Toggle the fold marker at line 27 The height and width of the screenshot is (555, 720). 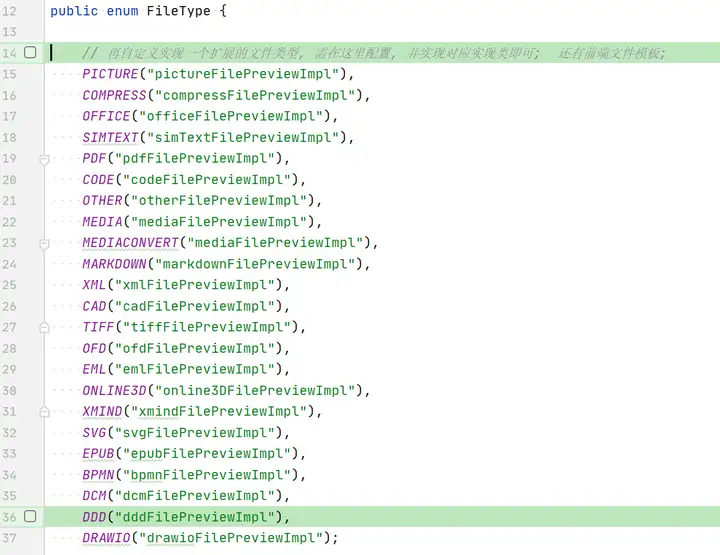pyautogui.click(x=44, y=327)
